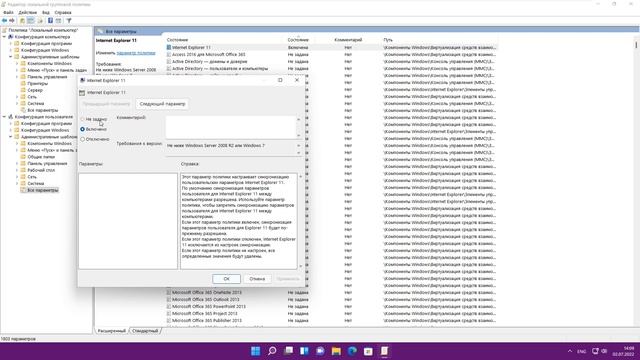Expand Рабочий стол tree node arrow
Screen dimensions: 640x360
pyautogui.click(x=17, y=170)
